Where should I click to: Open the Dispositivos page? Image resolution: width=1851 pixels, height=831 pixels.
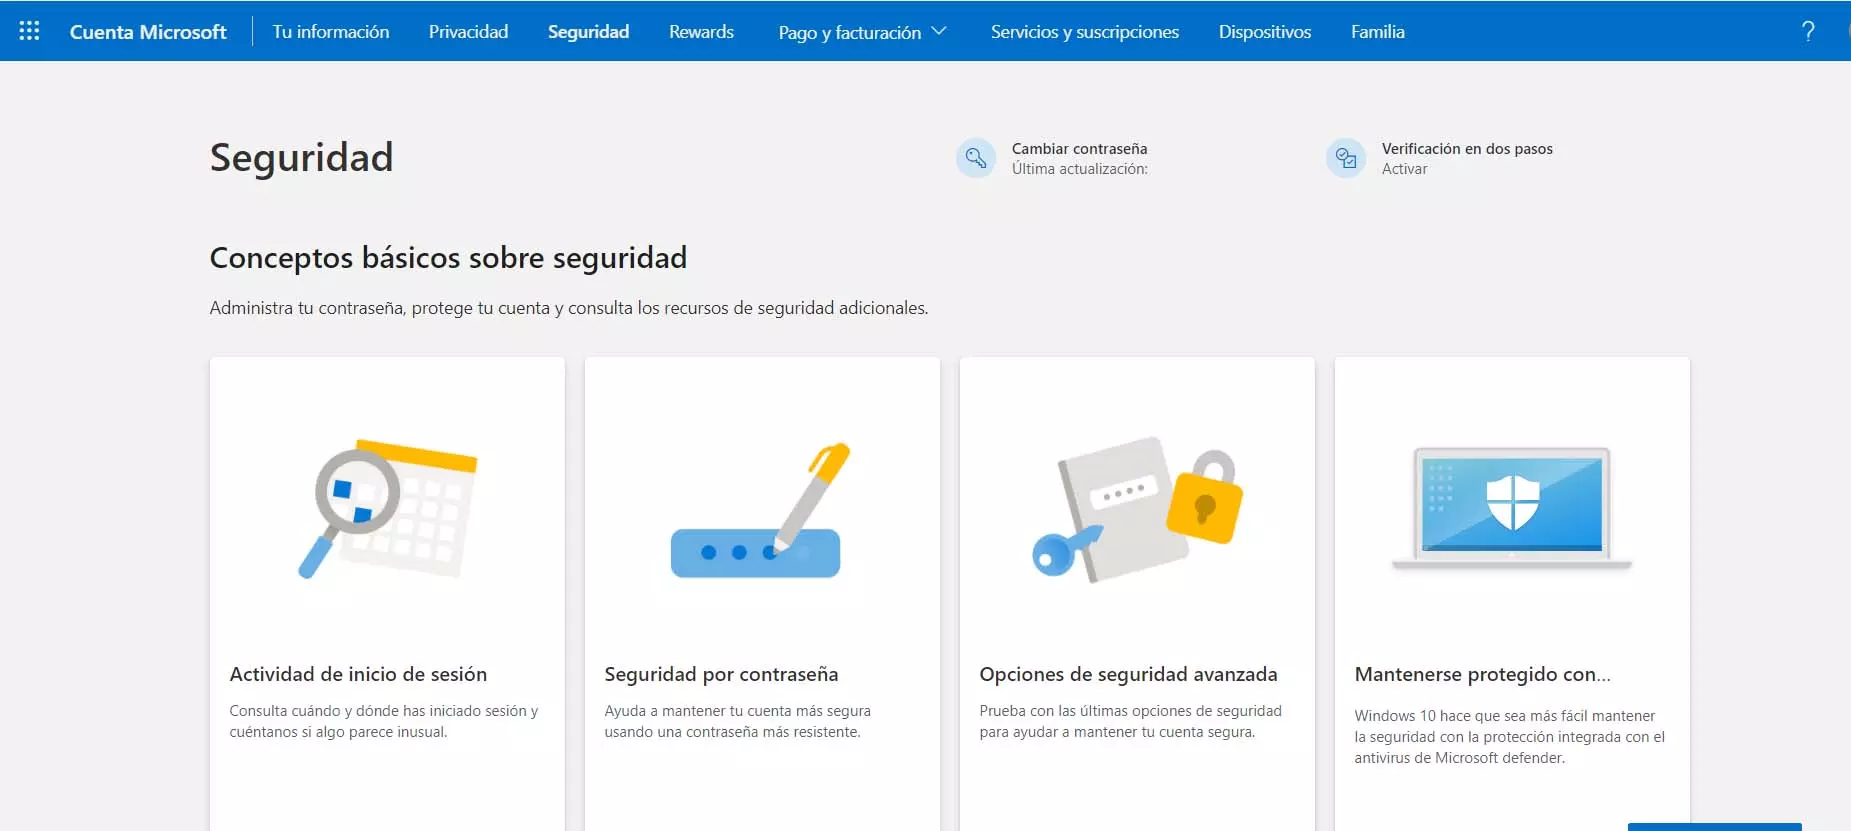(1264, 32)
